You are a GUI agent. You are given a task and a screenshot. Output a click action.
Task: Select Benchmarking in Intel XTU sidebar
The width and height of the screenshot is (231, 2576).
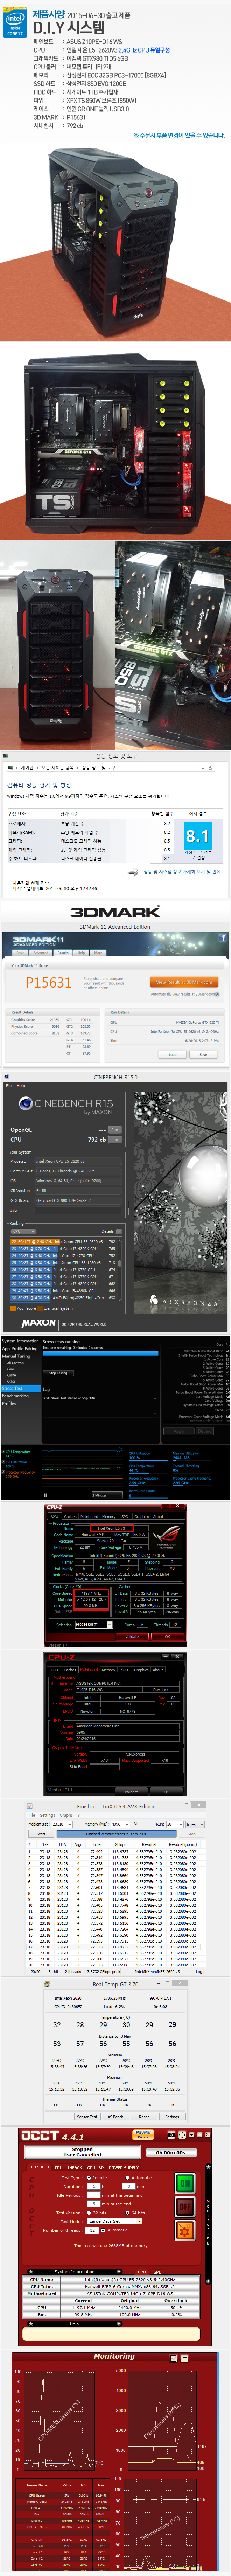15,1395
